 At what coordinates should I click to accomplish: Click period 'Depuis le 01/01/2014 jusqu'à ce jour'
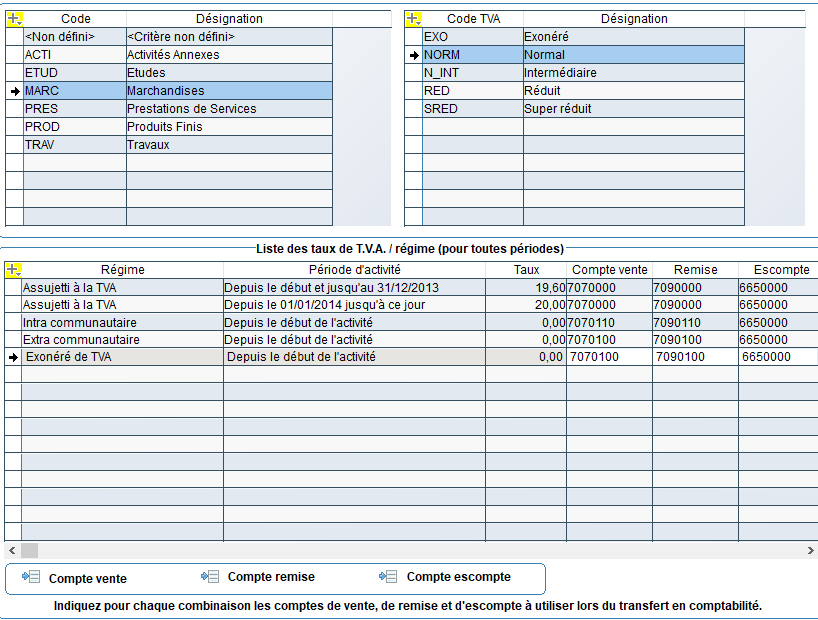pos(355,305)
